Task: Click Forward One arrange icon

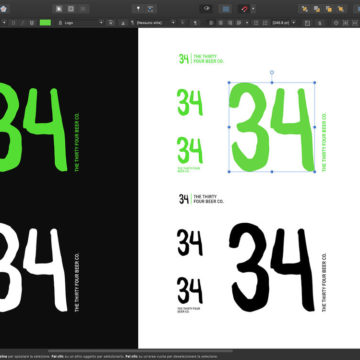Action: [329, 9]
